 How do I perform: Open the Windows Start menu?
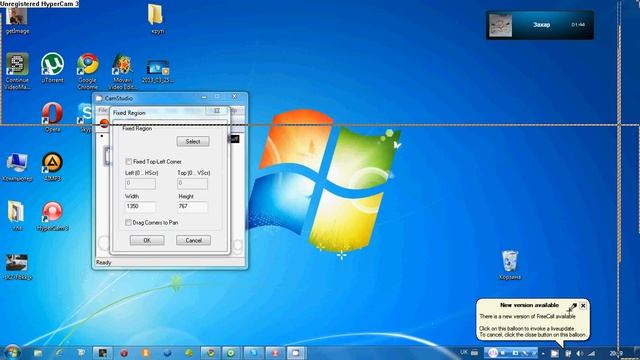pyautogui.click(x=12, y=352)
